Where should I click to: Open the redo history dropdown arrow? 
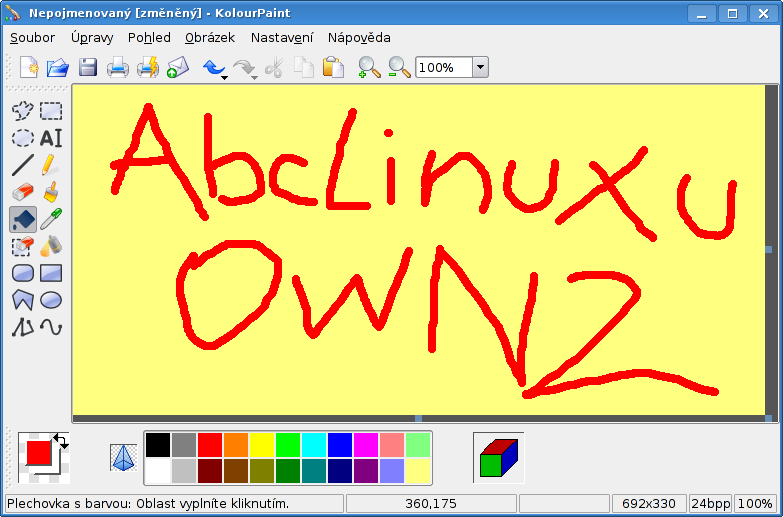coord(255,77)
